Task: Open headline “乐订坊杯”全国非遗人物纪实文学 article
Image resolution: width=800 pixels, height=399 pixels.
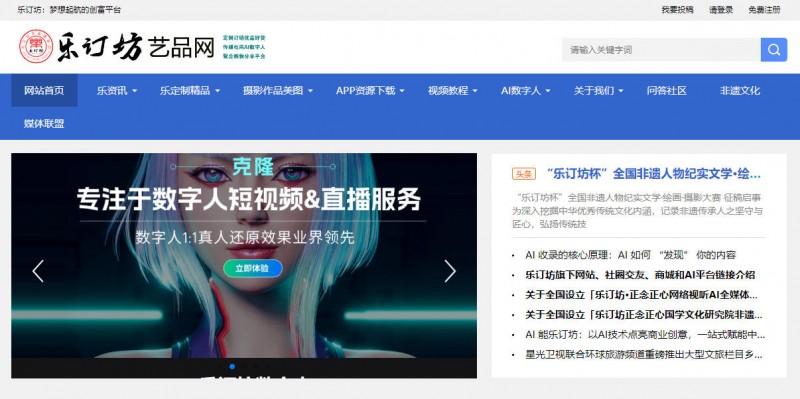Action: pos(653,174)
